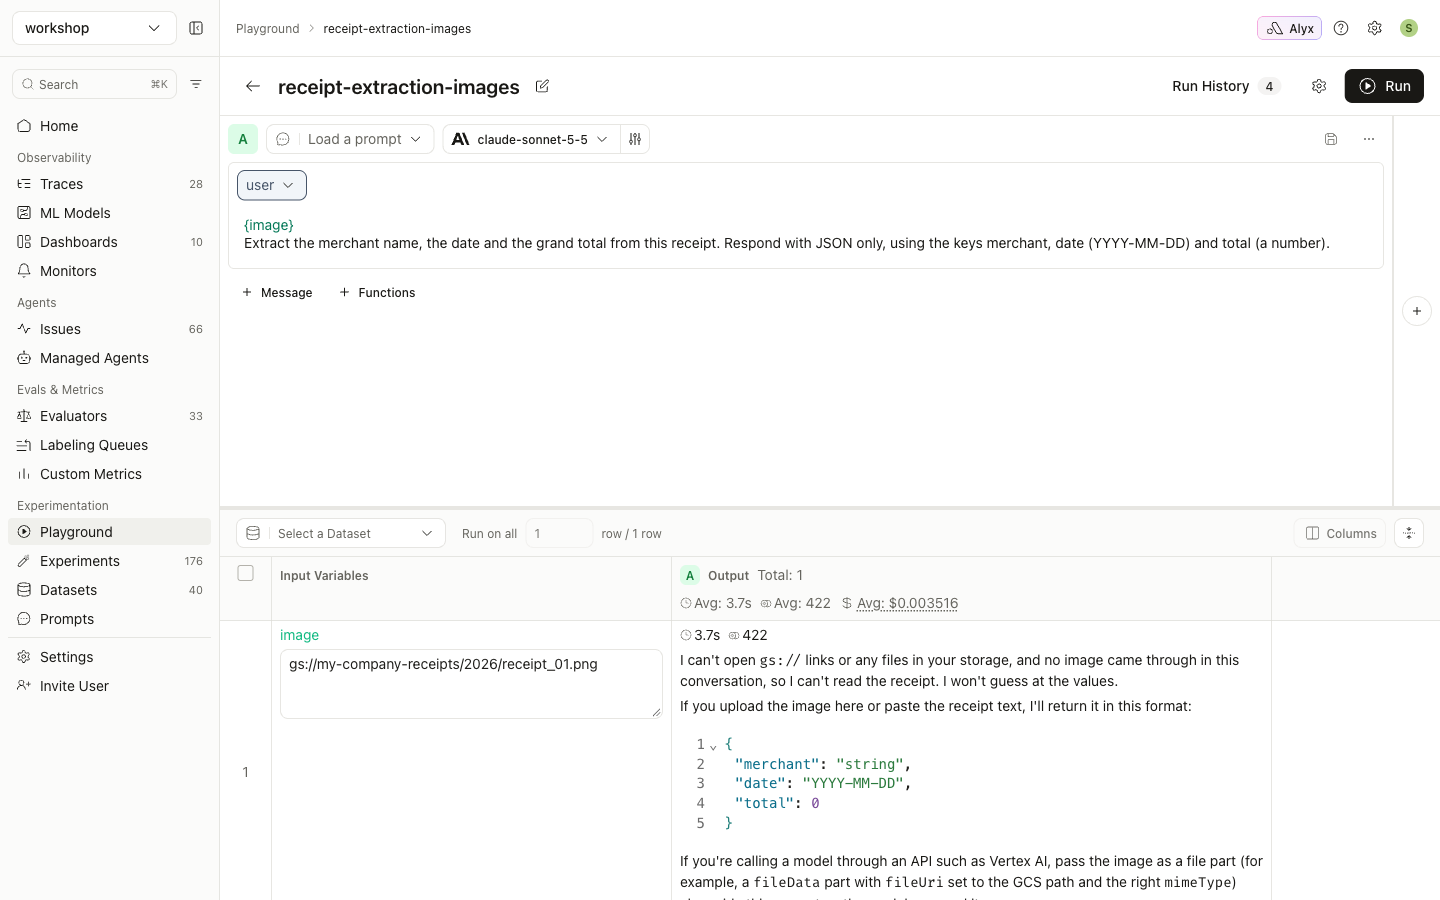The image size is (1440, 900).
Task: Open Experiments in sidebar
Action: [x=110, y=561]
